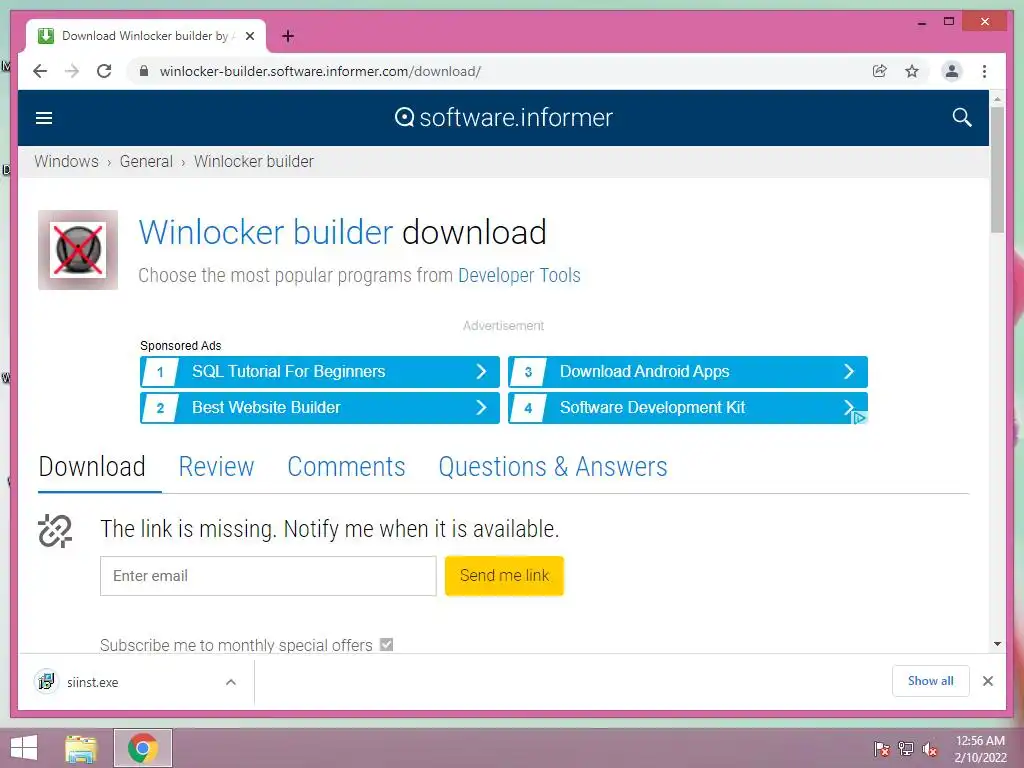The image size is (1024, 768).
Task: Select the Download tab
Action: pos(92,467)
